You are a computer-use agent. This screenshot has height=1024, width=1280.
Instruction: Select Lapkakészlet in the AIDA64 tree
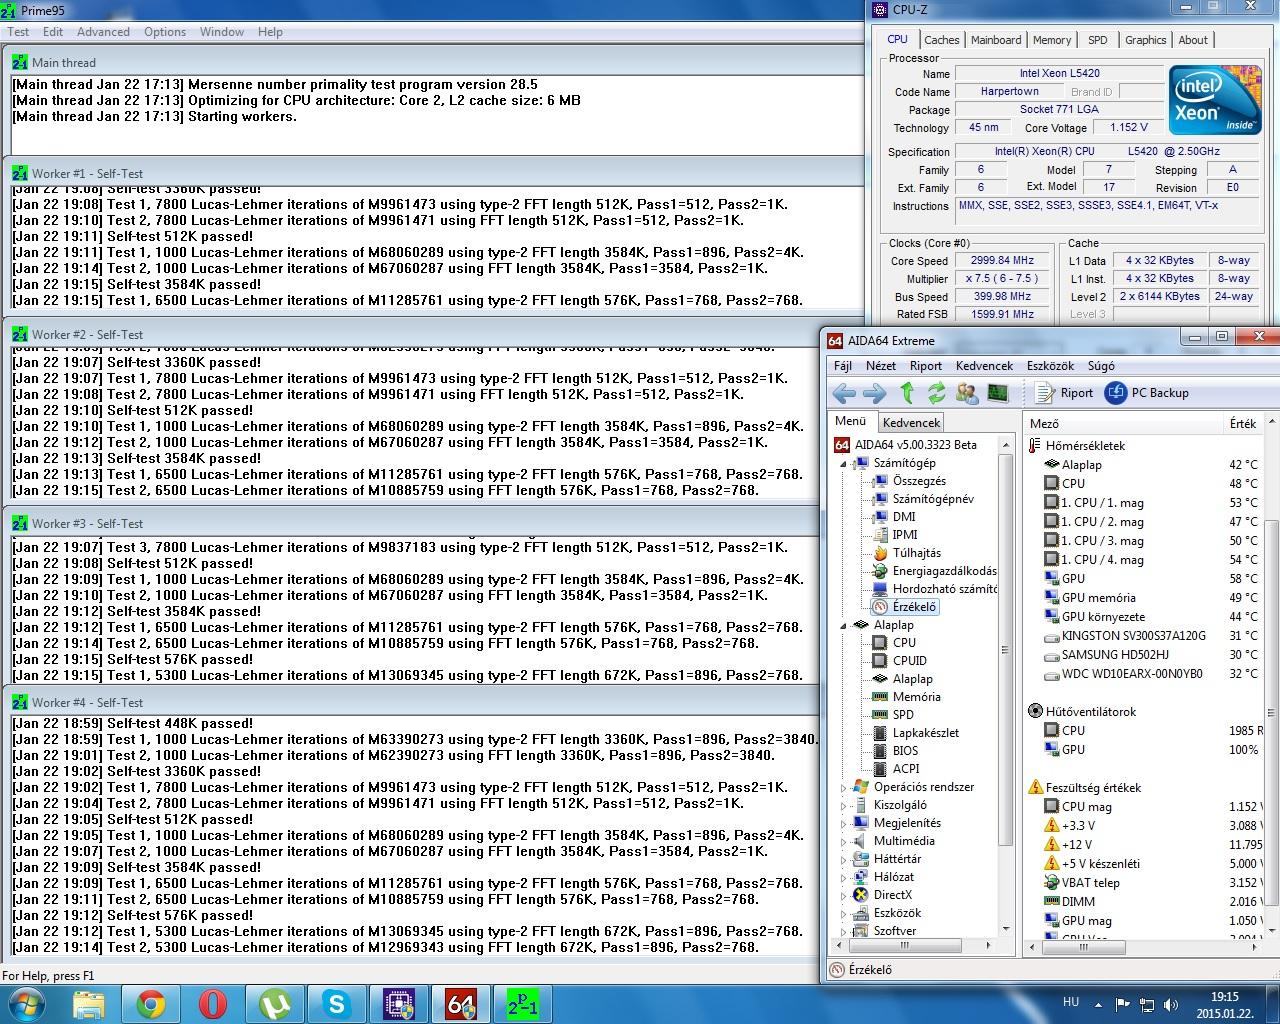click(x=925, y=733)
